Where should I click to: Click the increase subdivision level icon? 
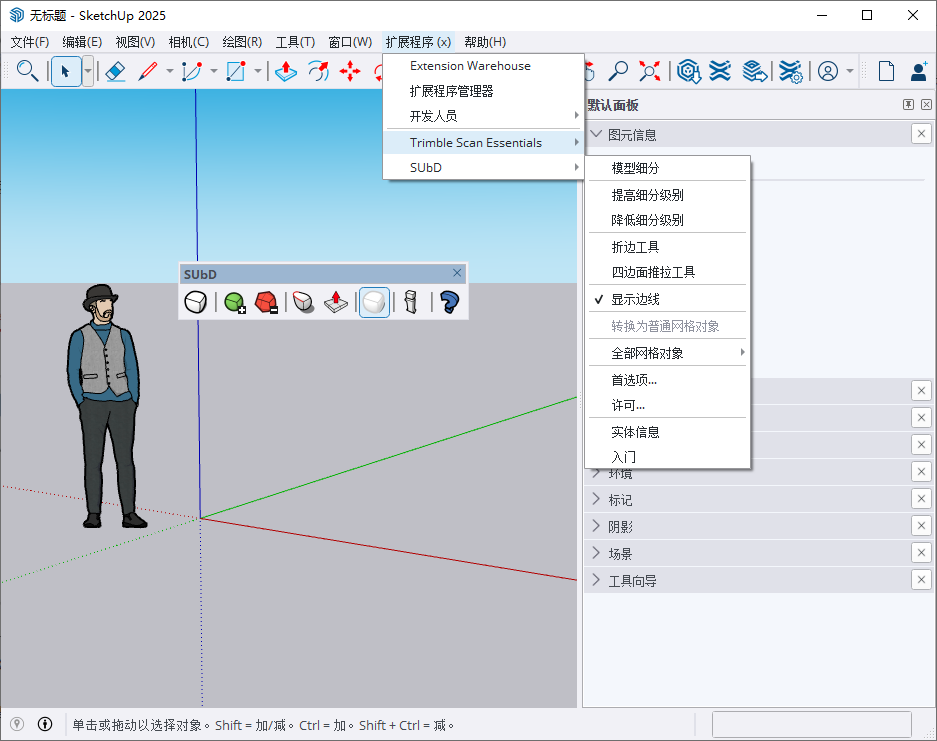[x=235, y=302]
